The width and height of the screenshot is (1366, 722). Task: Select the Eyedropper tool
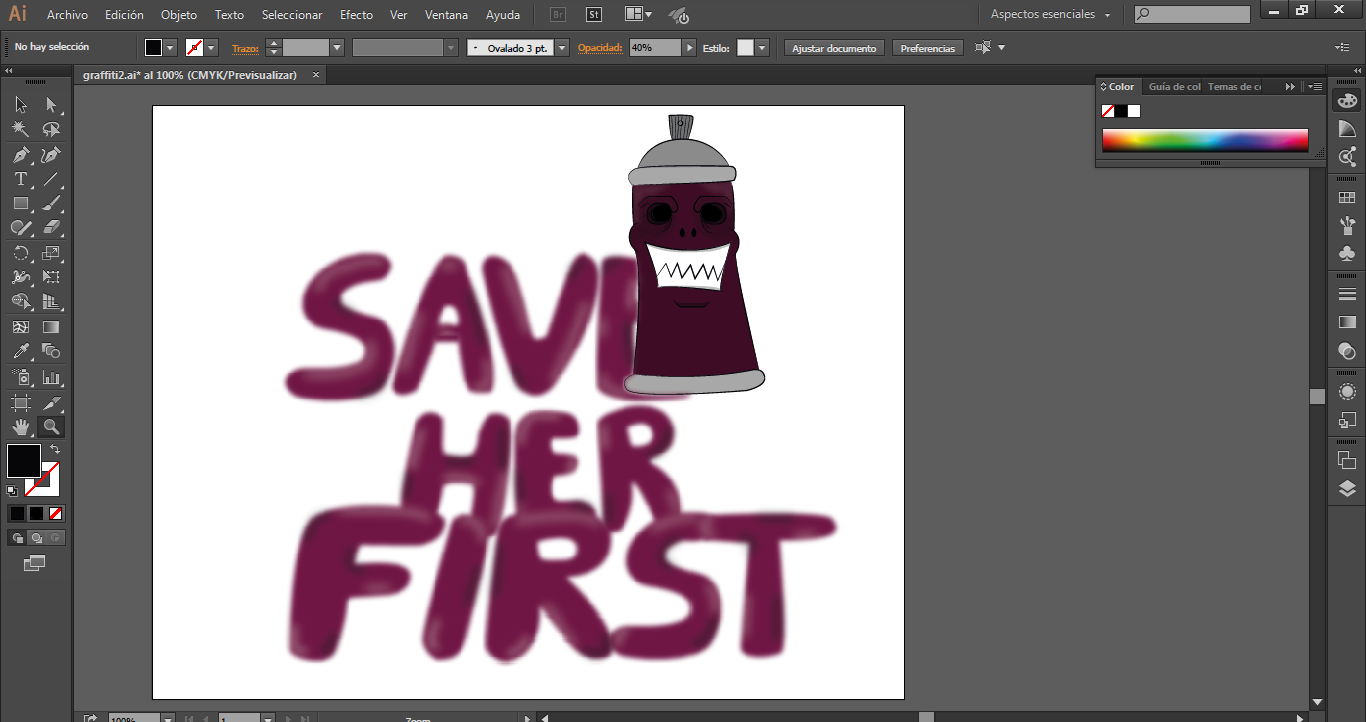(21, 352)
